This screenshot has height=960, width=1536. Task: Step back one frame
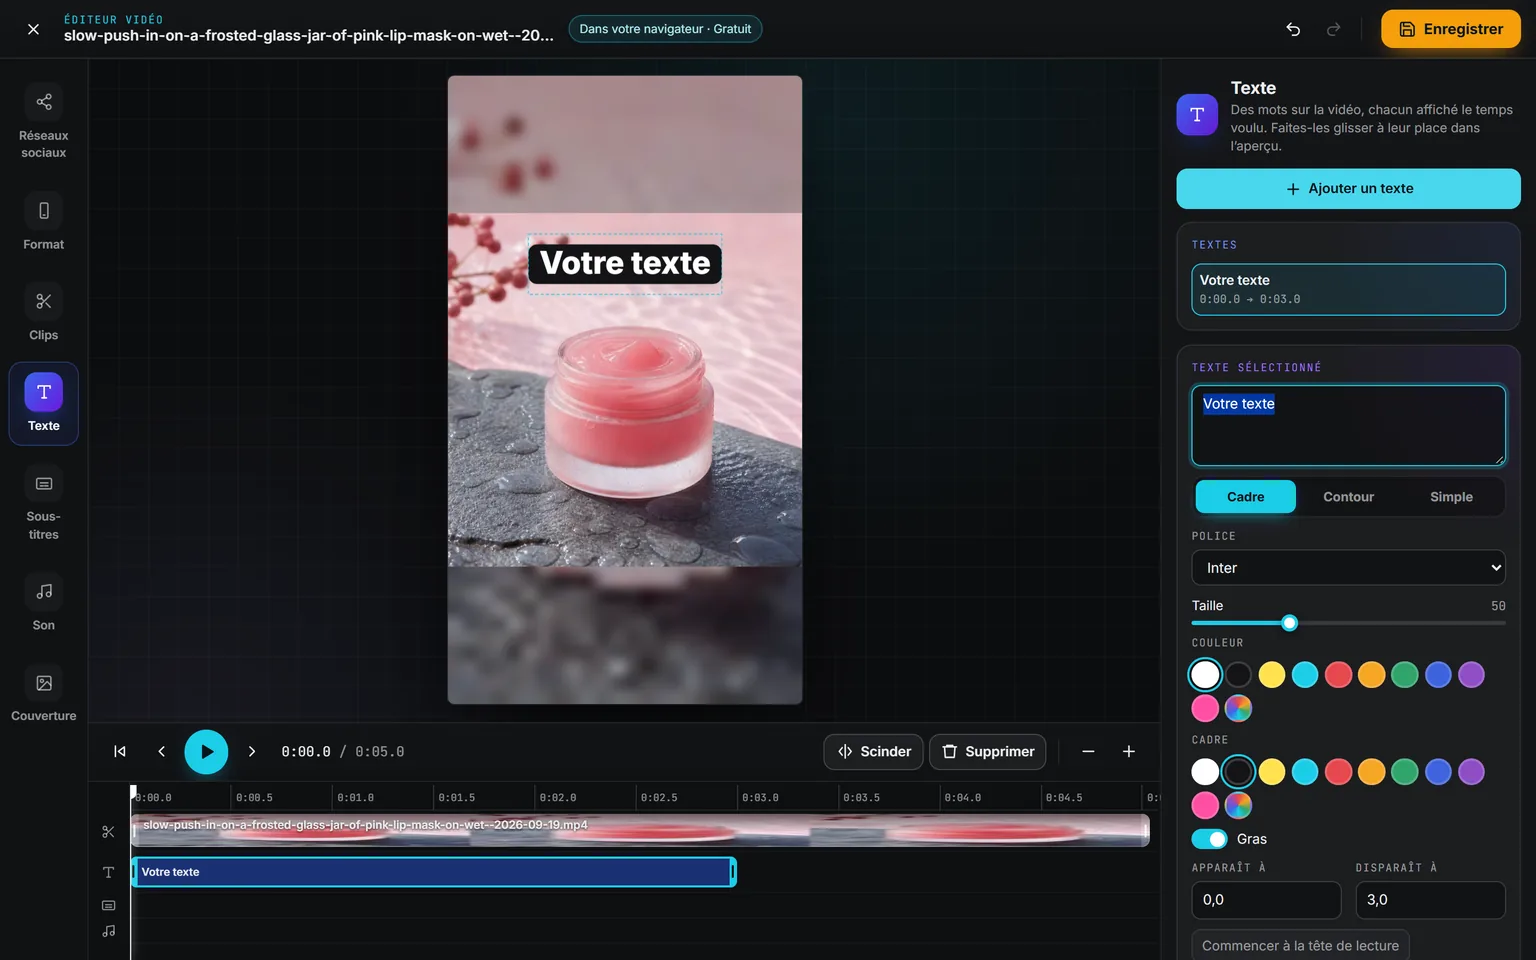click(x=161, y=752)
